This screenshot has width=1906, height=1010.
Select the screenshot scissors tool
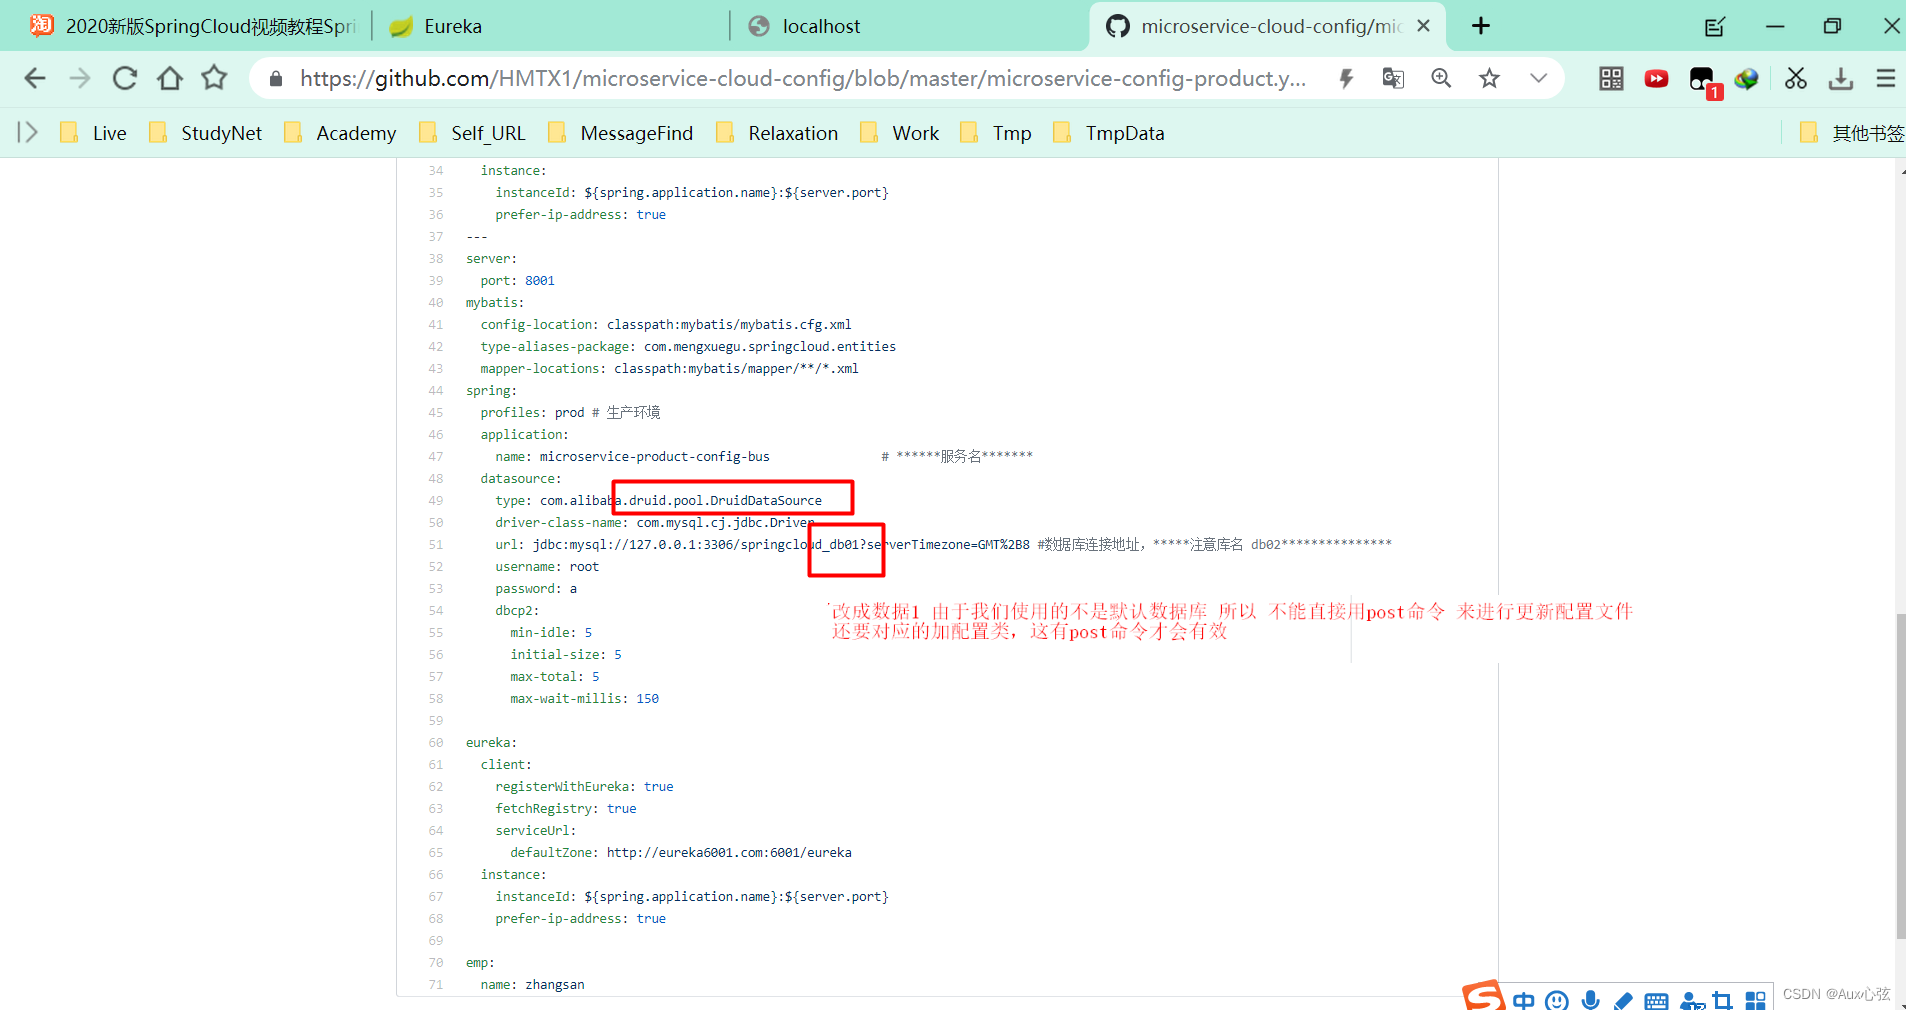coord(1796,80)
